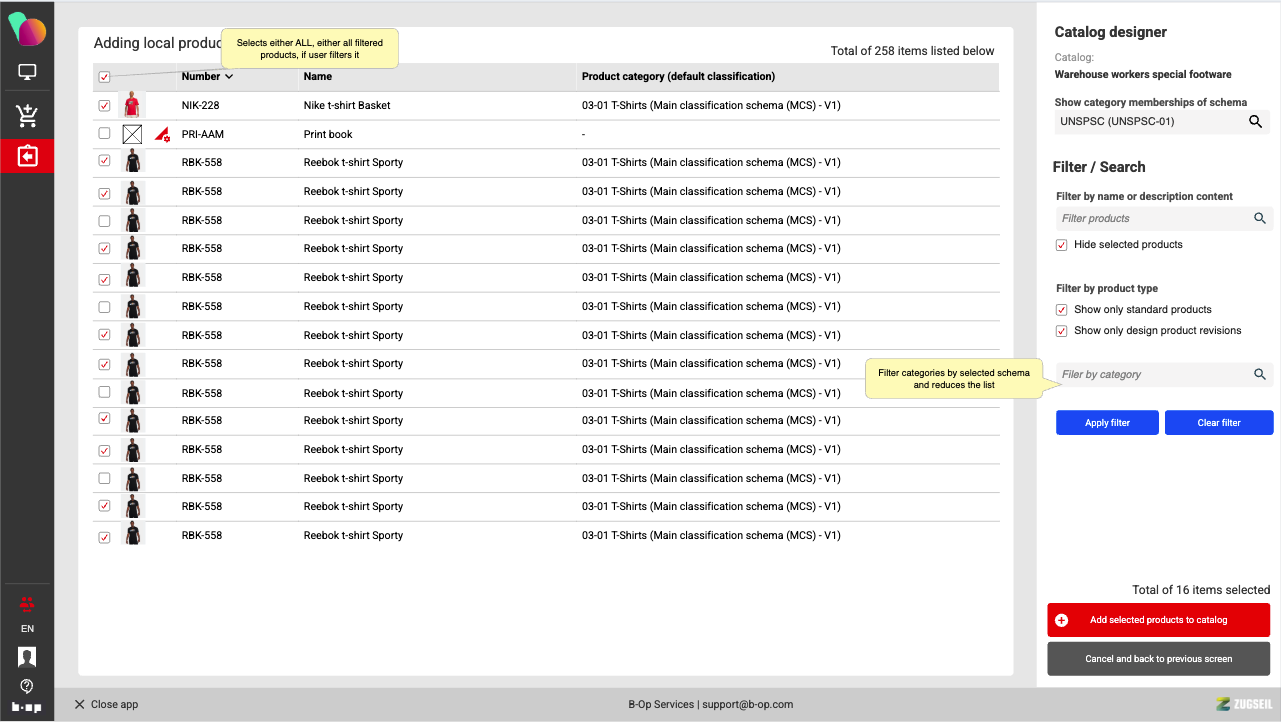
Task: Toggle Show only design product revisions
Action: point(1062,331)
